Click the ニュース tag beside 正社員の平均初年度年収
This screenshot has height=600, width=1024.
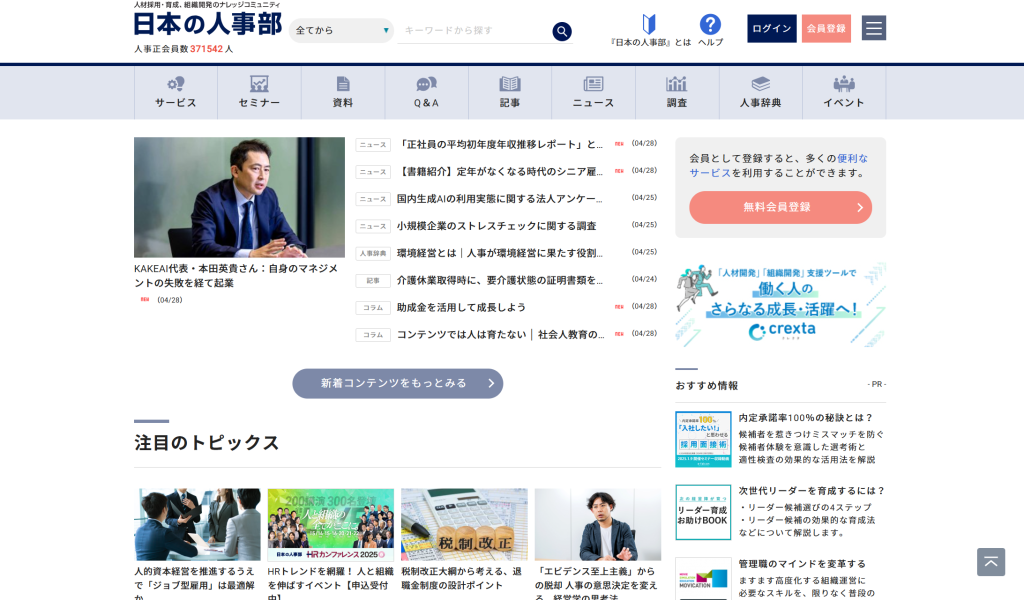pyautogui.click(x=373, y=145)
